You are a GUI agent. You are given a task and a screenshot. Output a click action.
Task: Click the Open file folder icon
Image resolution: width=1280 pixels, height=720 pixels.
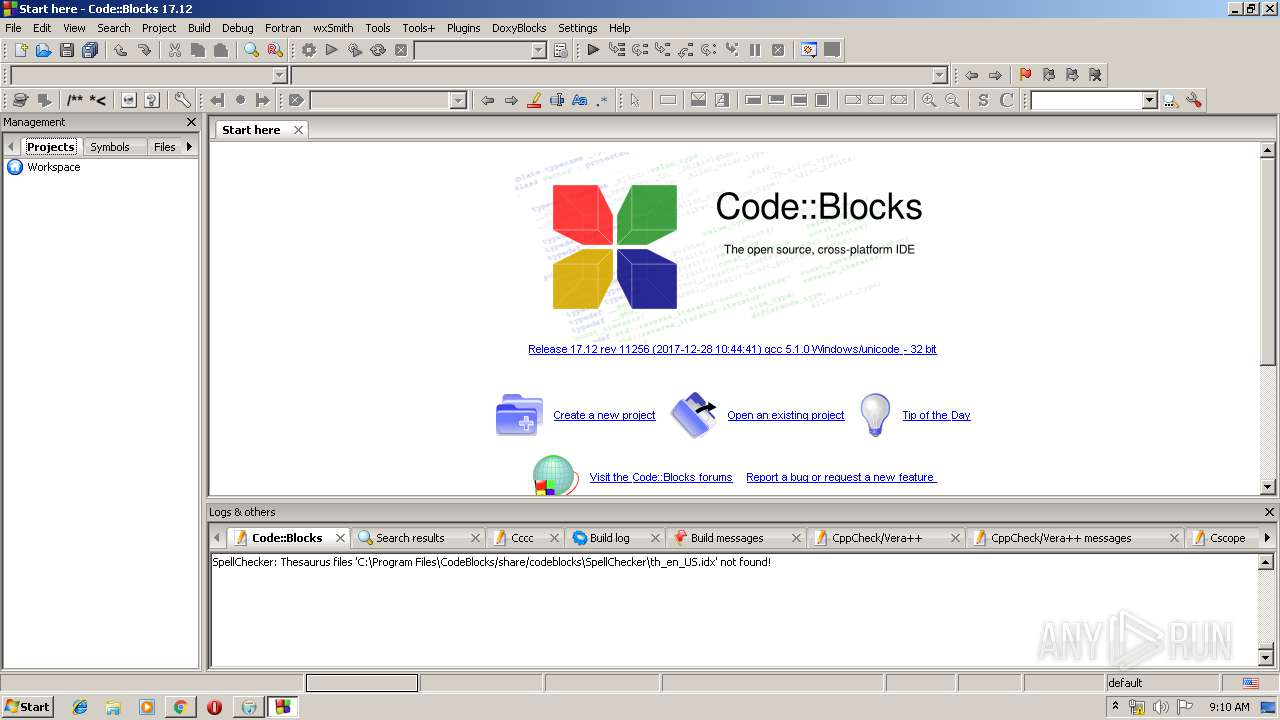click(x=43, y=50)
